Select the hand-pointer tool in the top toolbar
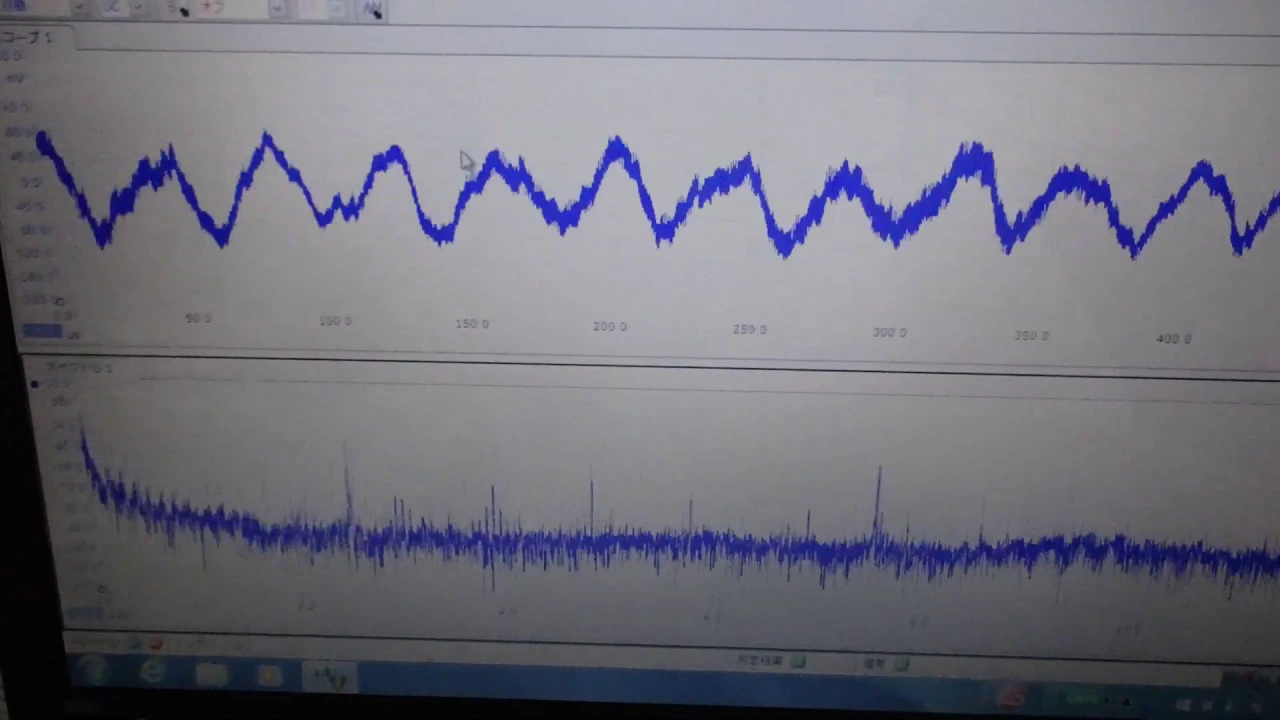This screenshot has height=720, width=1280. 180,8
